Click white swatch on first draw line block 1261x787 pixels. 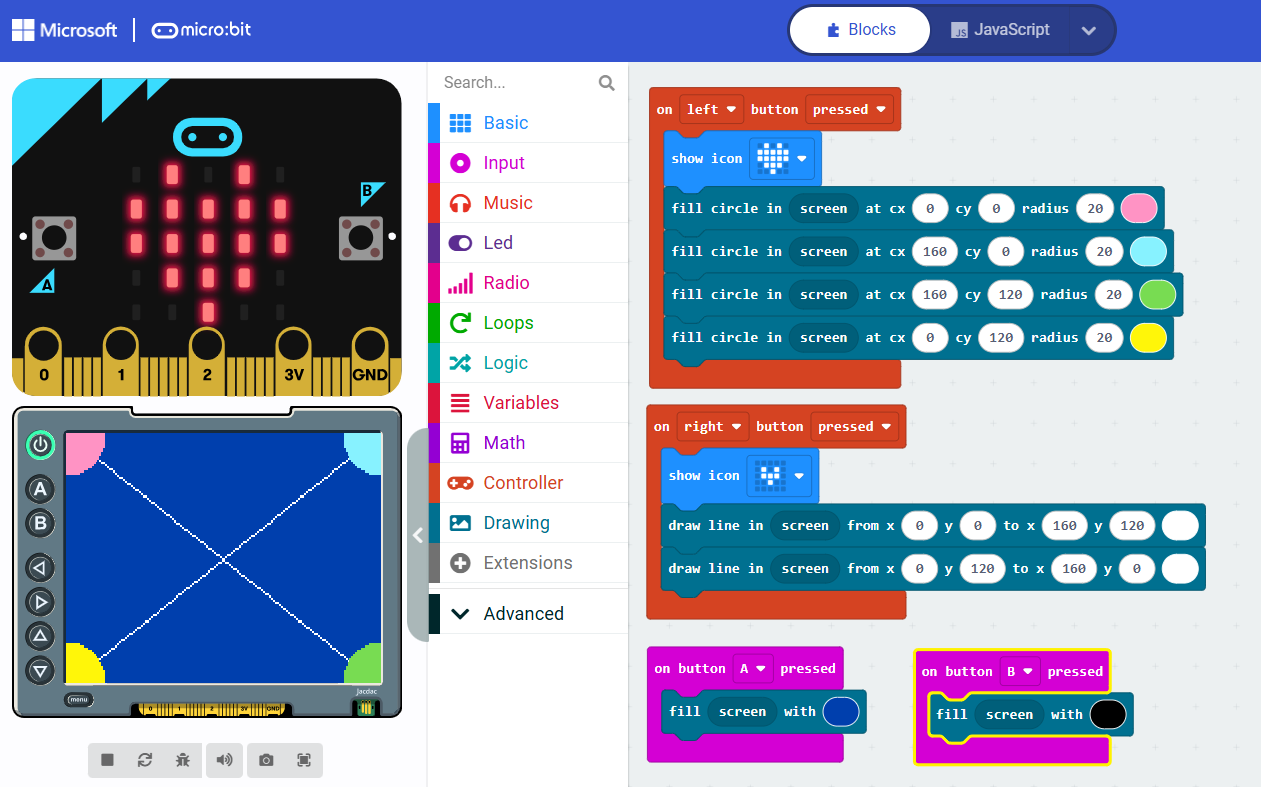click(x=1180, y=525)
